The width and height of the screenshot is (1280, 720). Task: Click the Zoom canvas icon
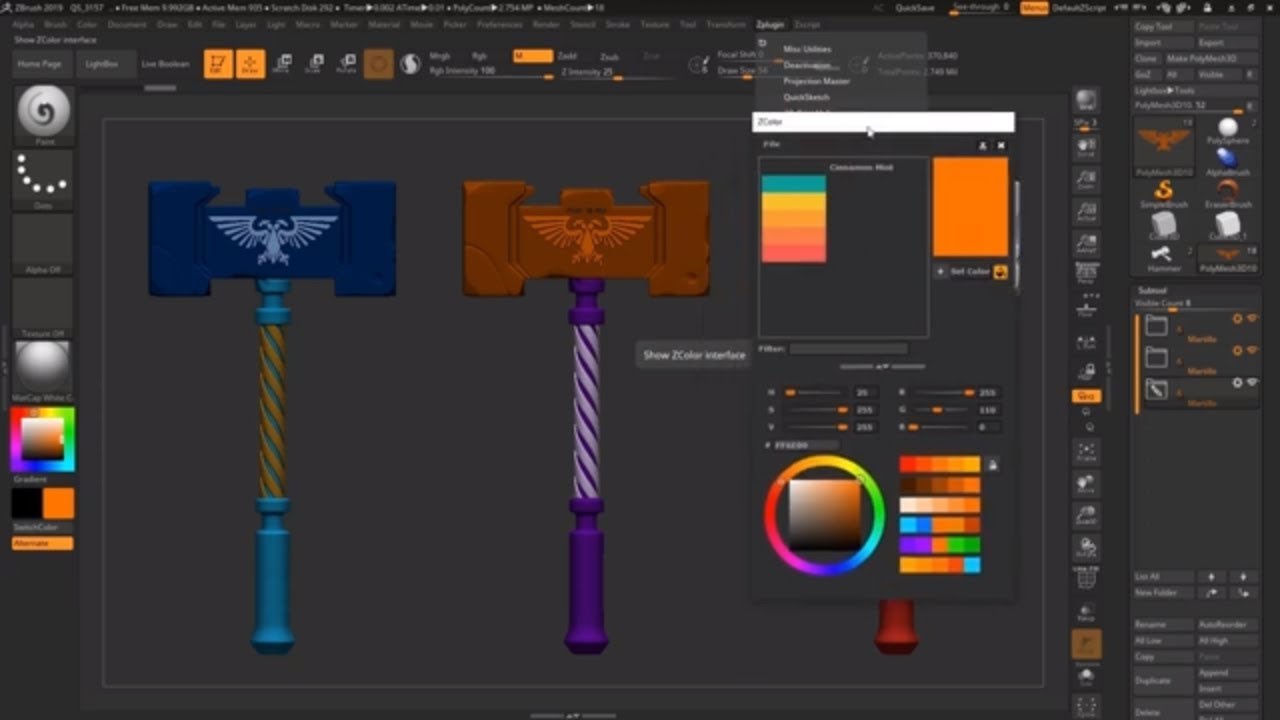(1086, 180)
